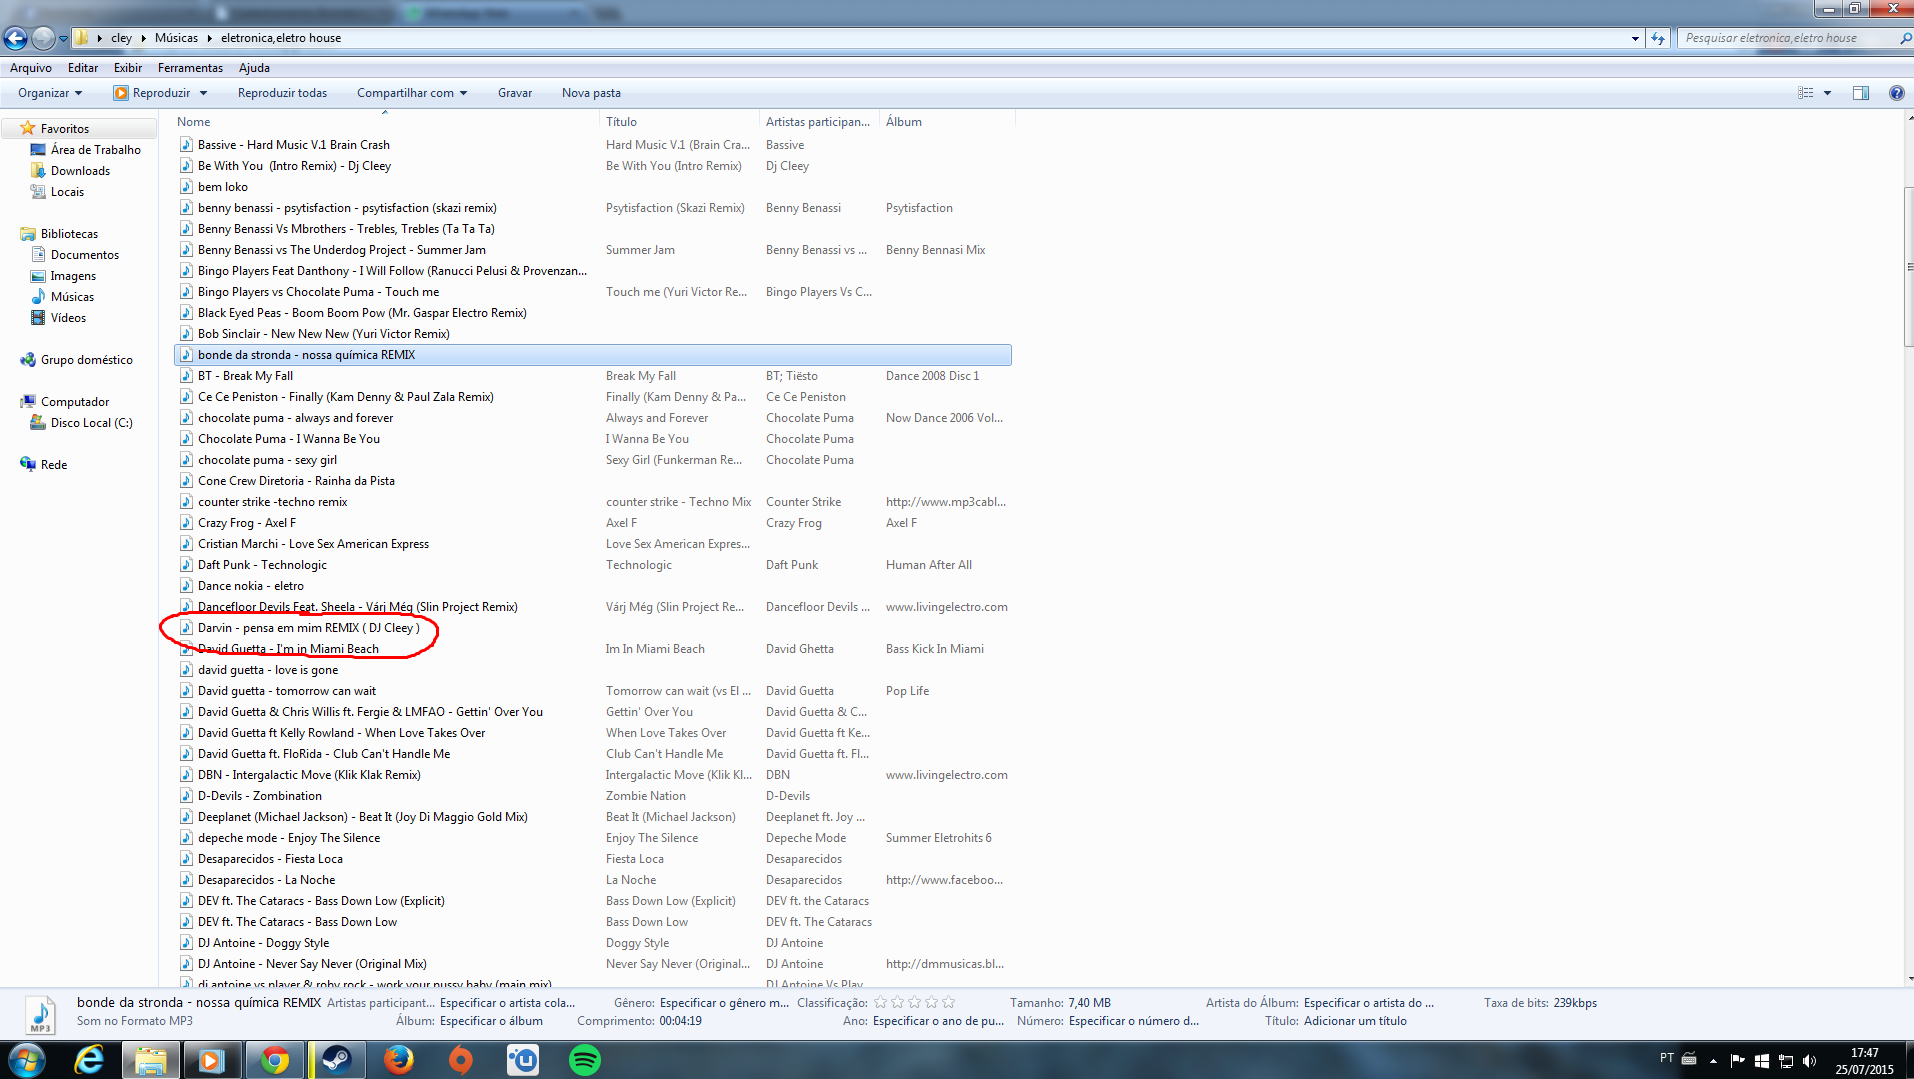Show hidden tray icons arrow
1914x1079 pixels.
pyautogui.click(x=1713, y=1061)
